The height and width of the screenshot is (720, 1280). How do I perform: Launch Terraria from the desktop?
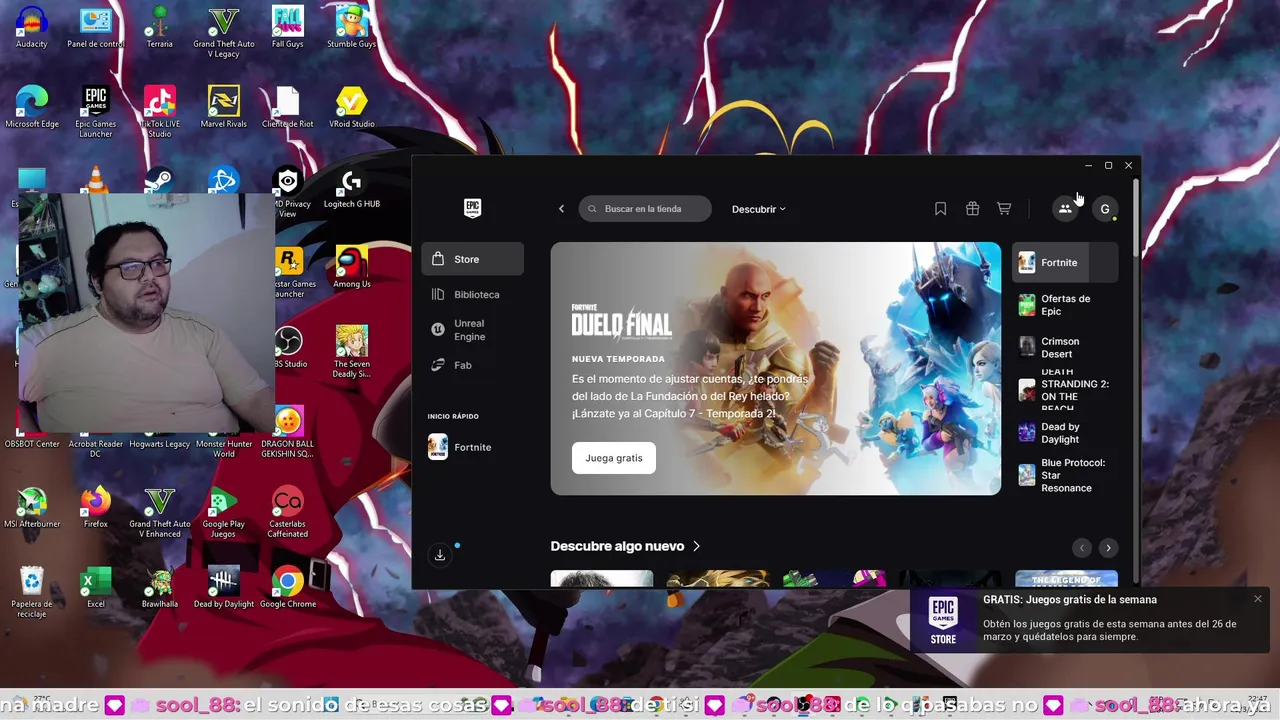(160, 28)
